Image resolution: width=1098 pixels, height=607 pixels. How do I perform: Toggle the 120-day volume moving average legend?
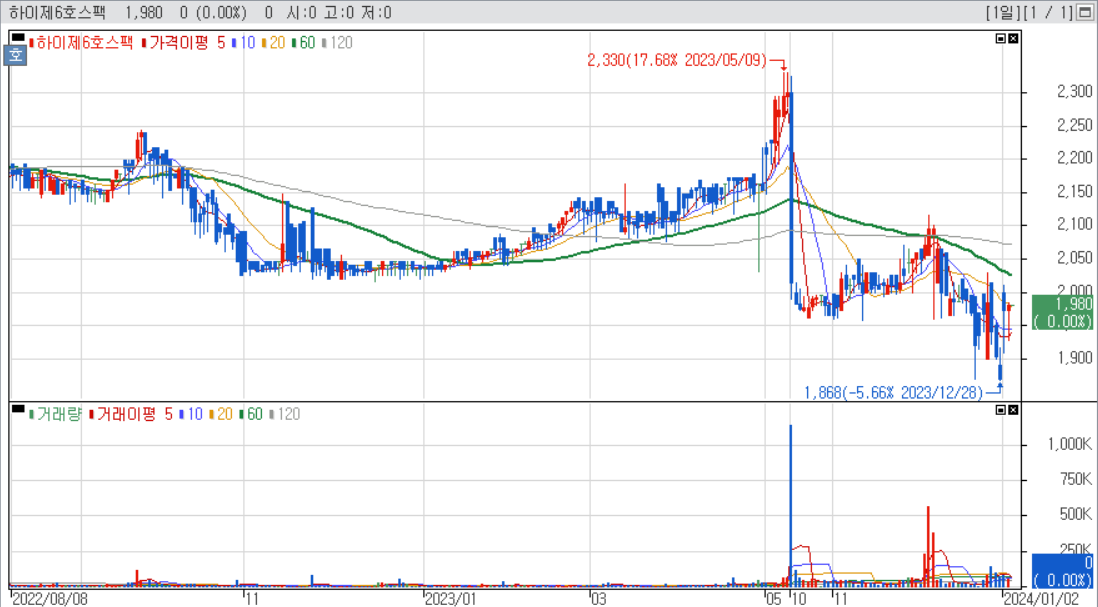[x=285, y=414]
